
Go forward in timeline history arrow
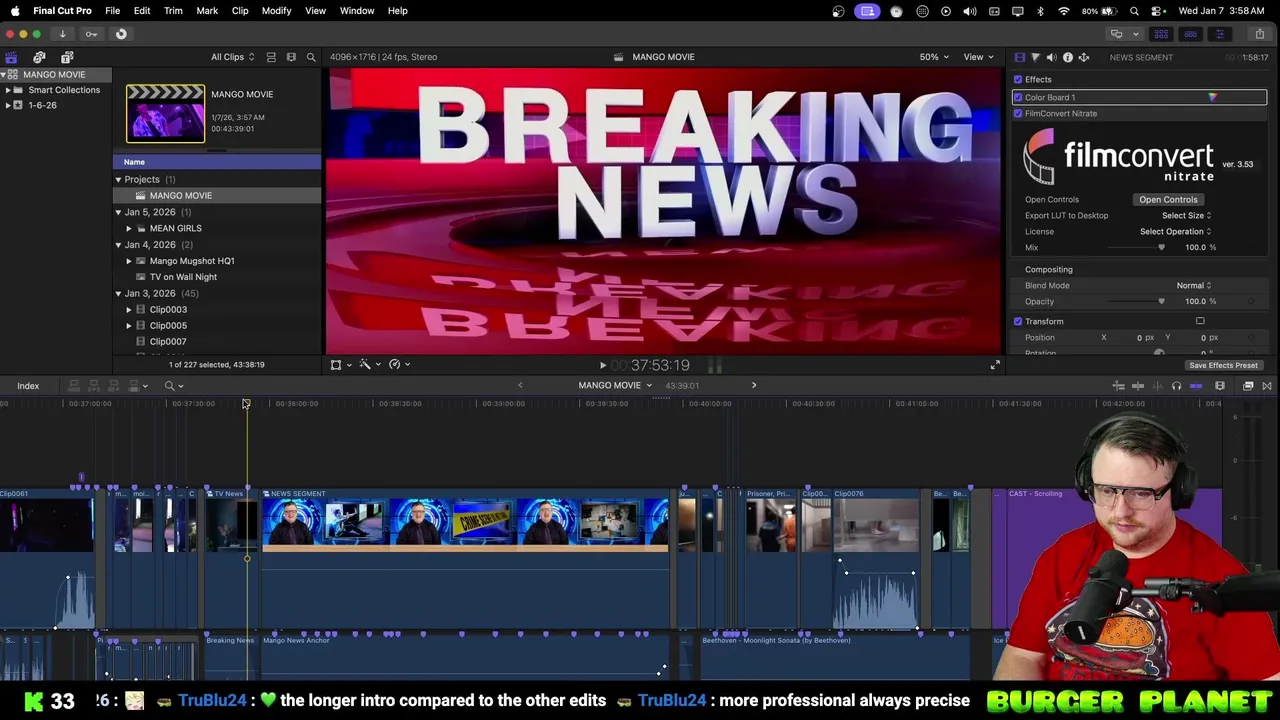(x=754, y=386)
